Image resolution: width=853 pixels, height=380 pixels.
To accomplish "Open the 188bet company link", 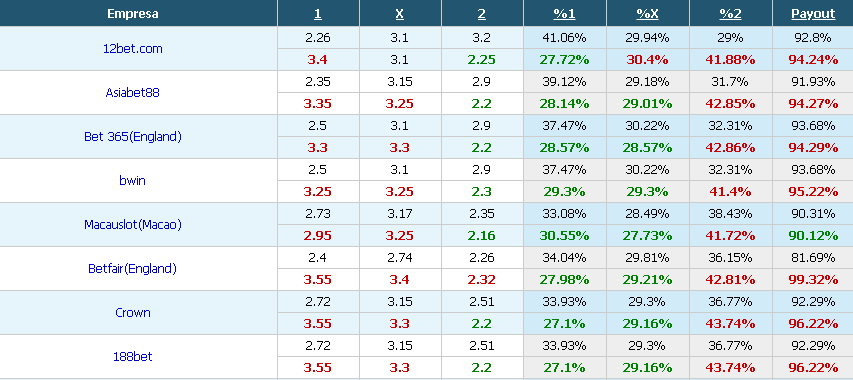I will pyautogui.click(x=133, y=357).
